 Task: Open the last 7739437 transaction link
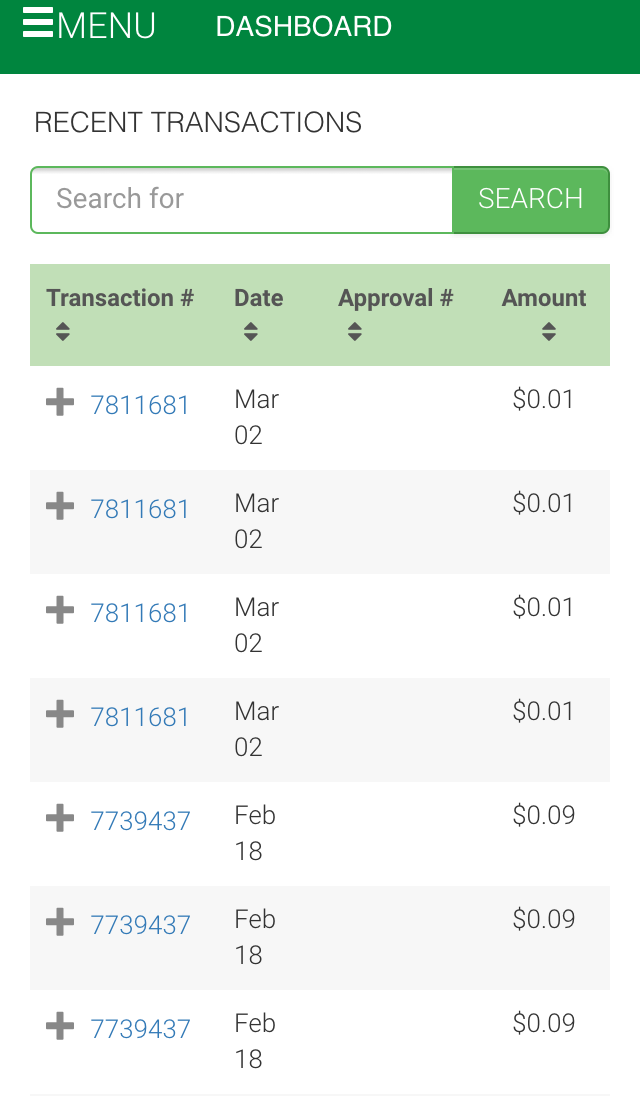[140, 1029]
